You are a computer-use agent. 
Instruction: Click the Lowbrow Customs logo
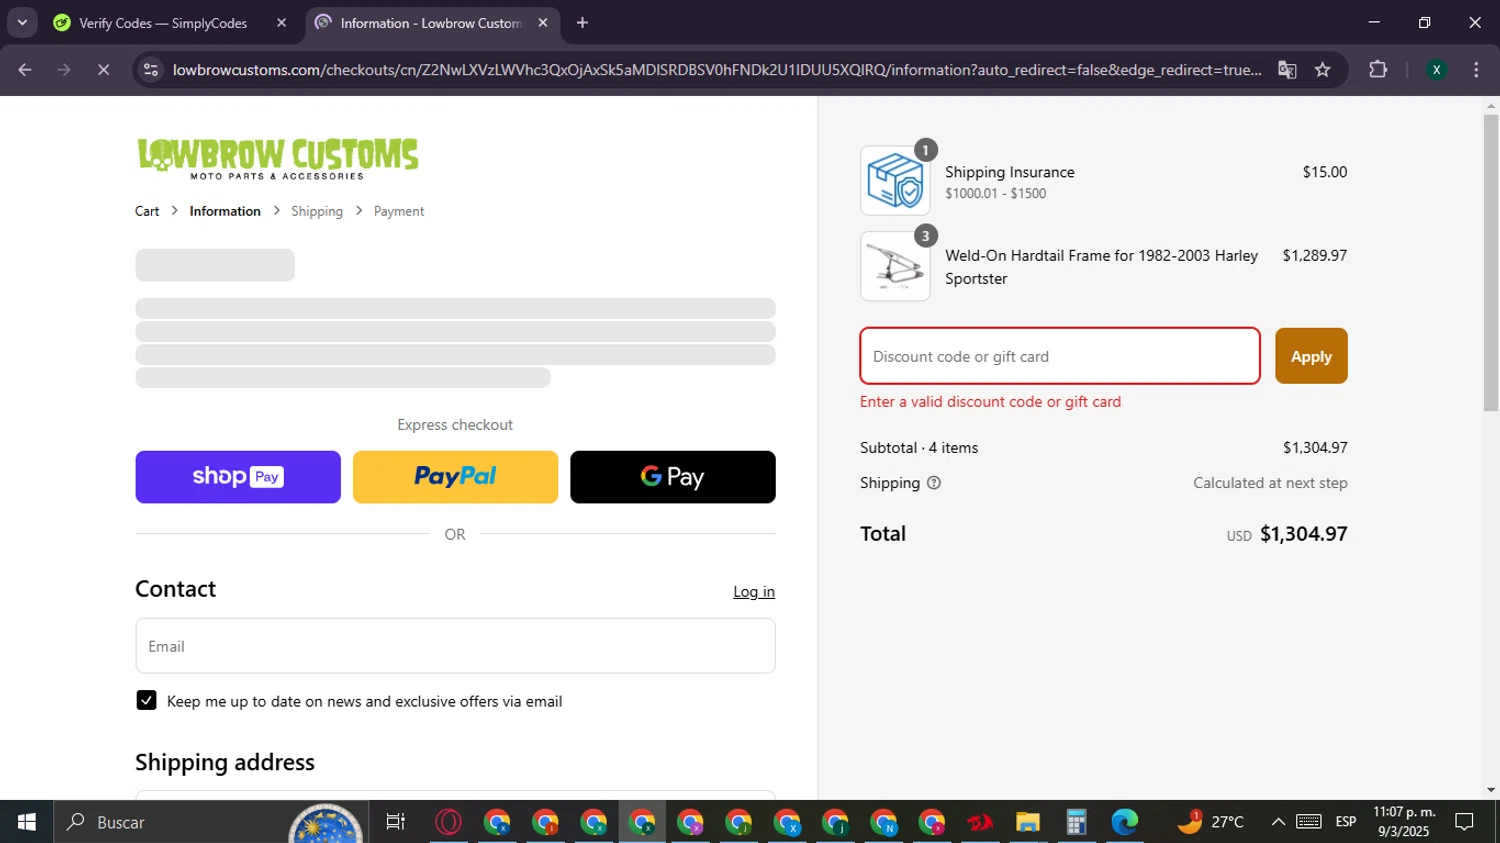[278, 158]
